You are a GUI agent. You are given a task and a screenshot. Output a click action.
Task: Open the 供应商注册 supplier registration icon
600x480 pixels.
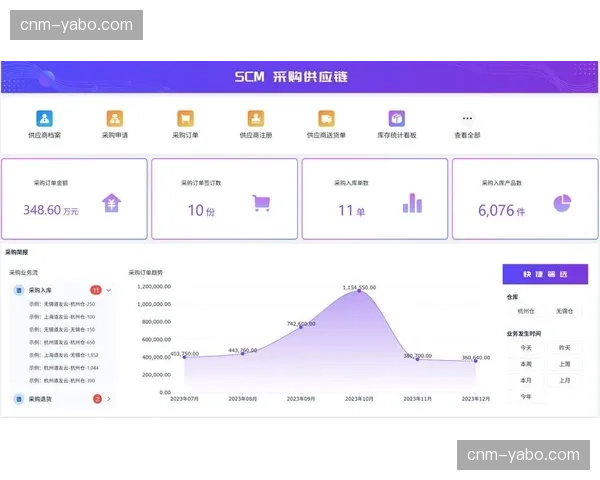256,118
